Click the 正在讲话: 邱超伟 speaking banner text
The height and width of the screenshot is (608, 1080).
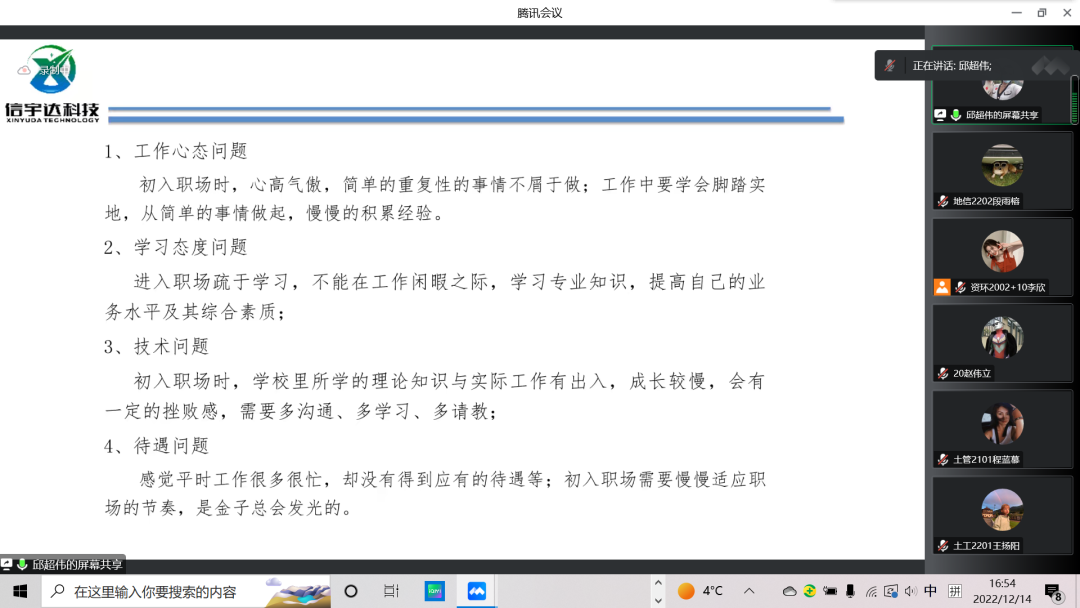pos(952,66)
